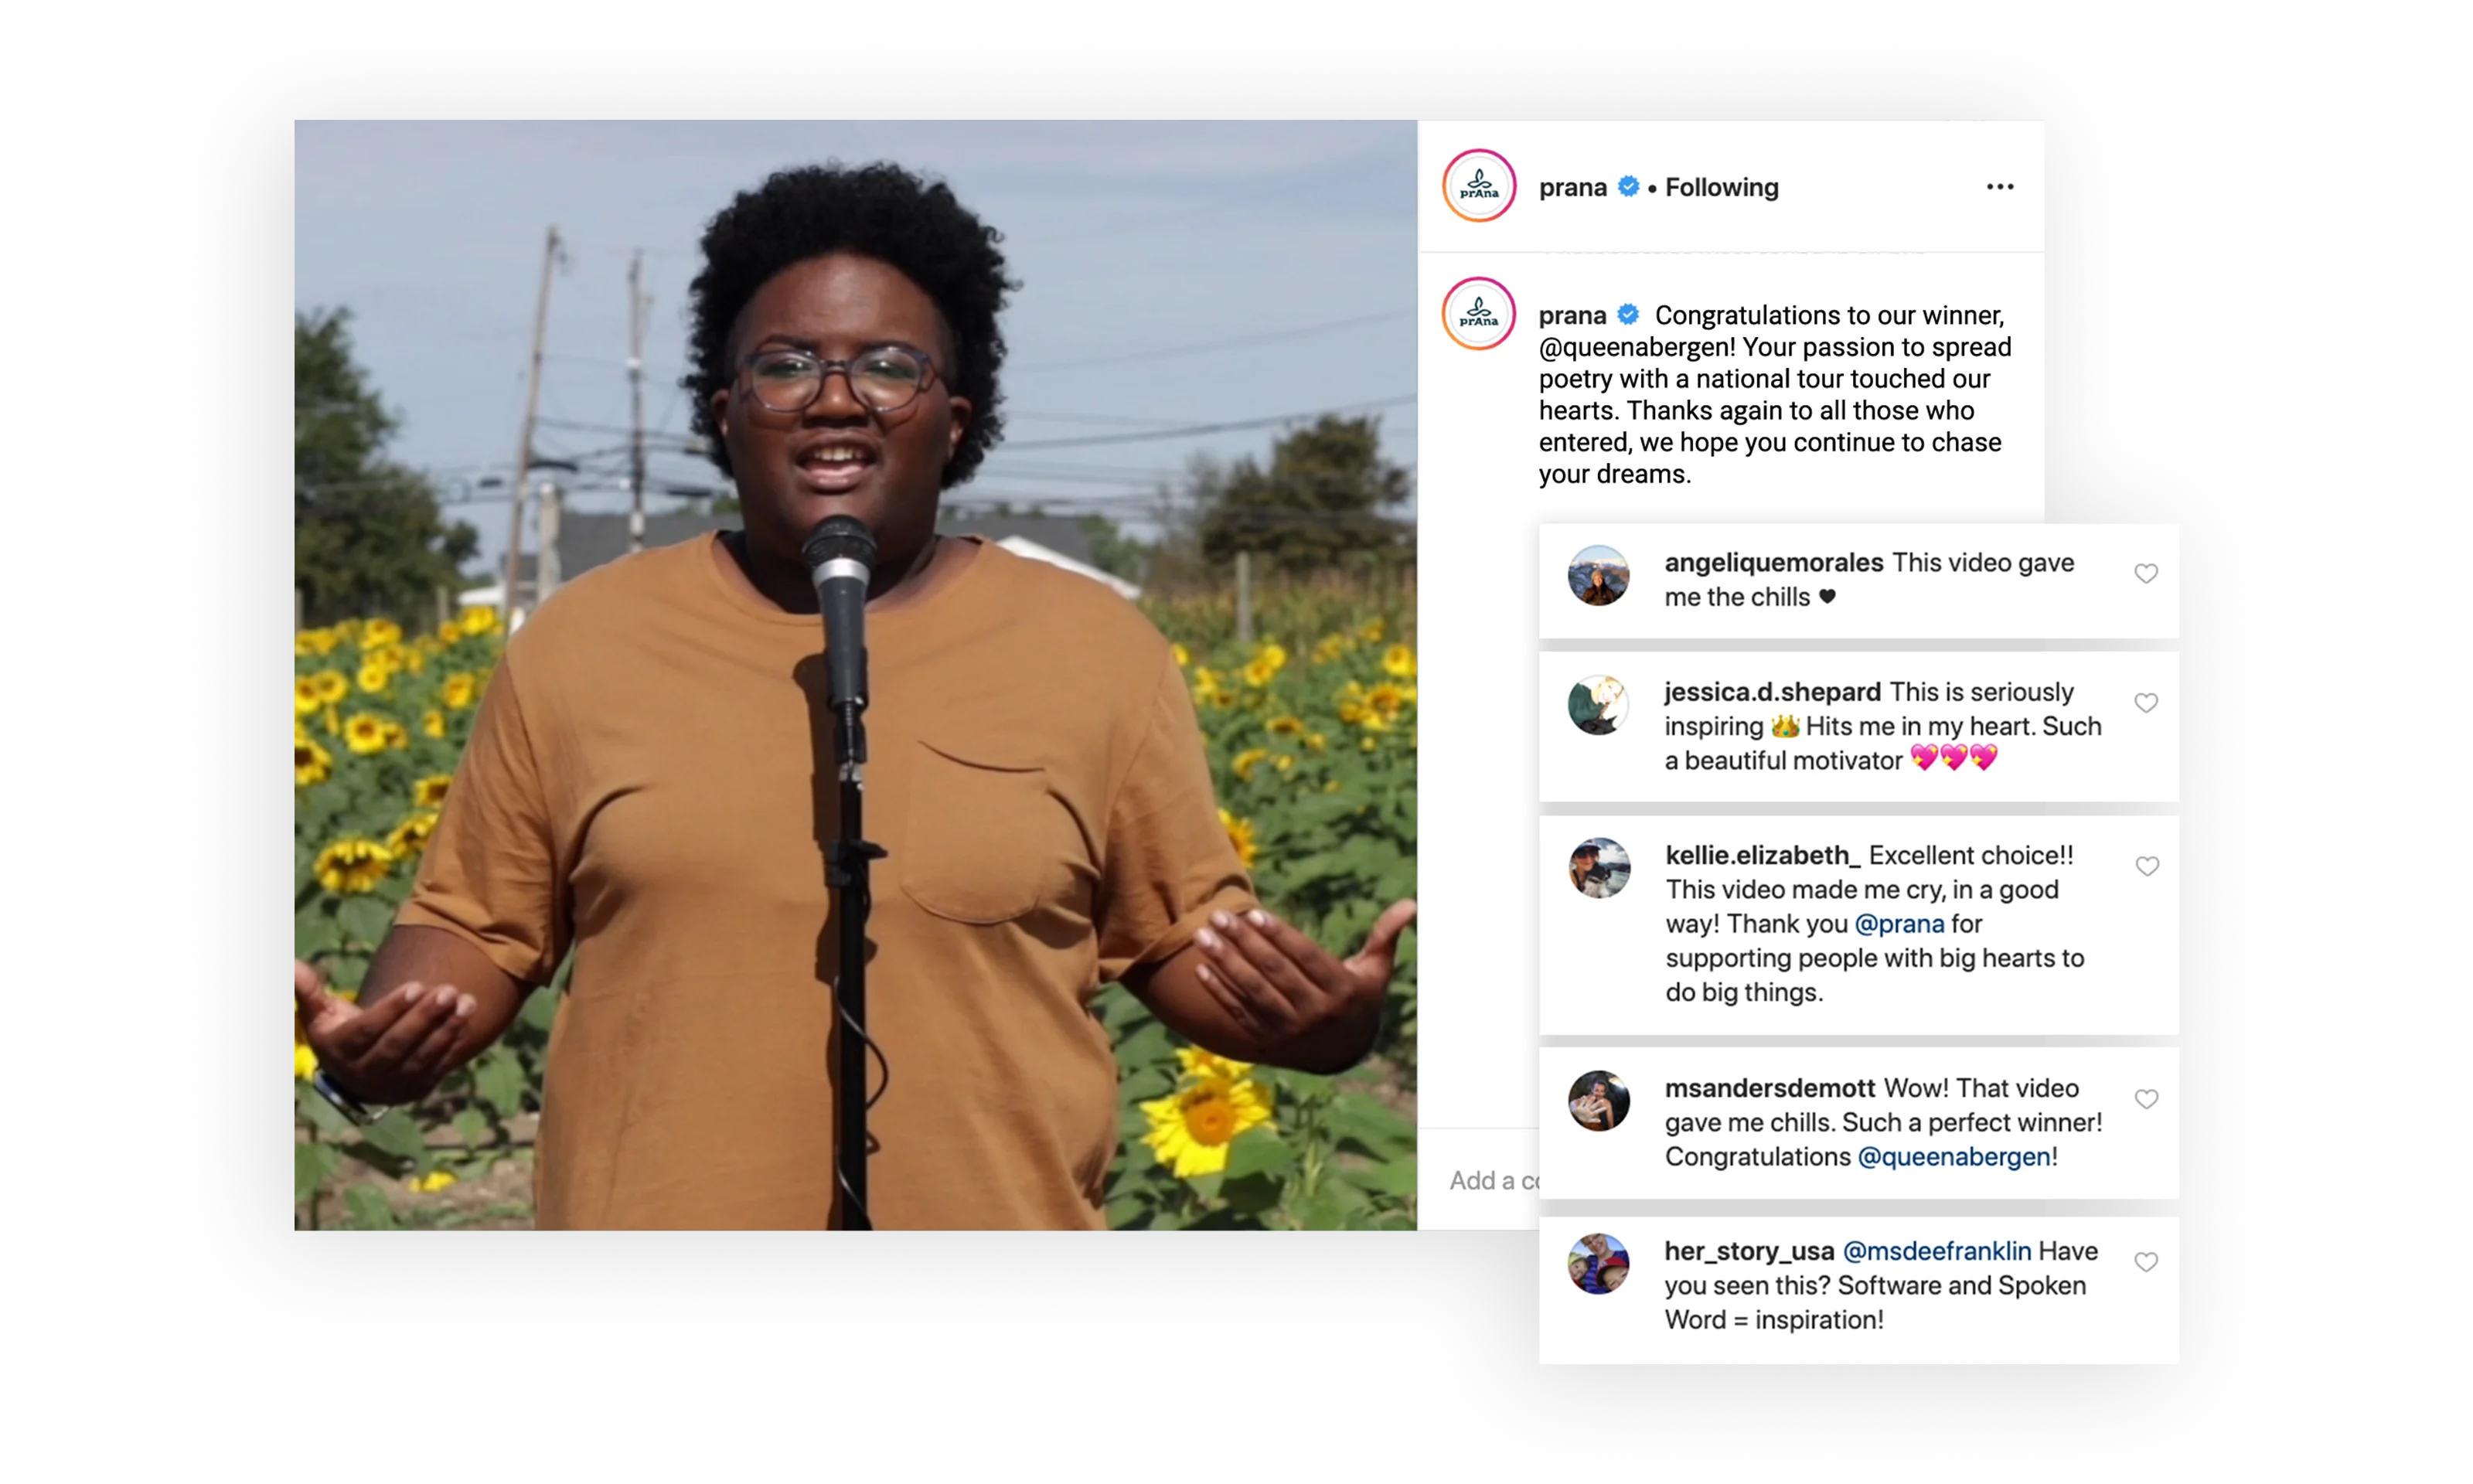
Task: Click the Following button next to prana
Action: [1721, 187]
